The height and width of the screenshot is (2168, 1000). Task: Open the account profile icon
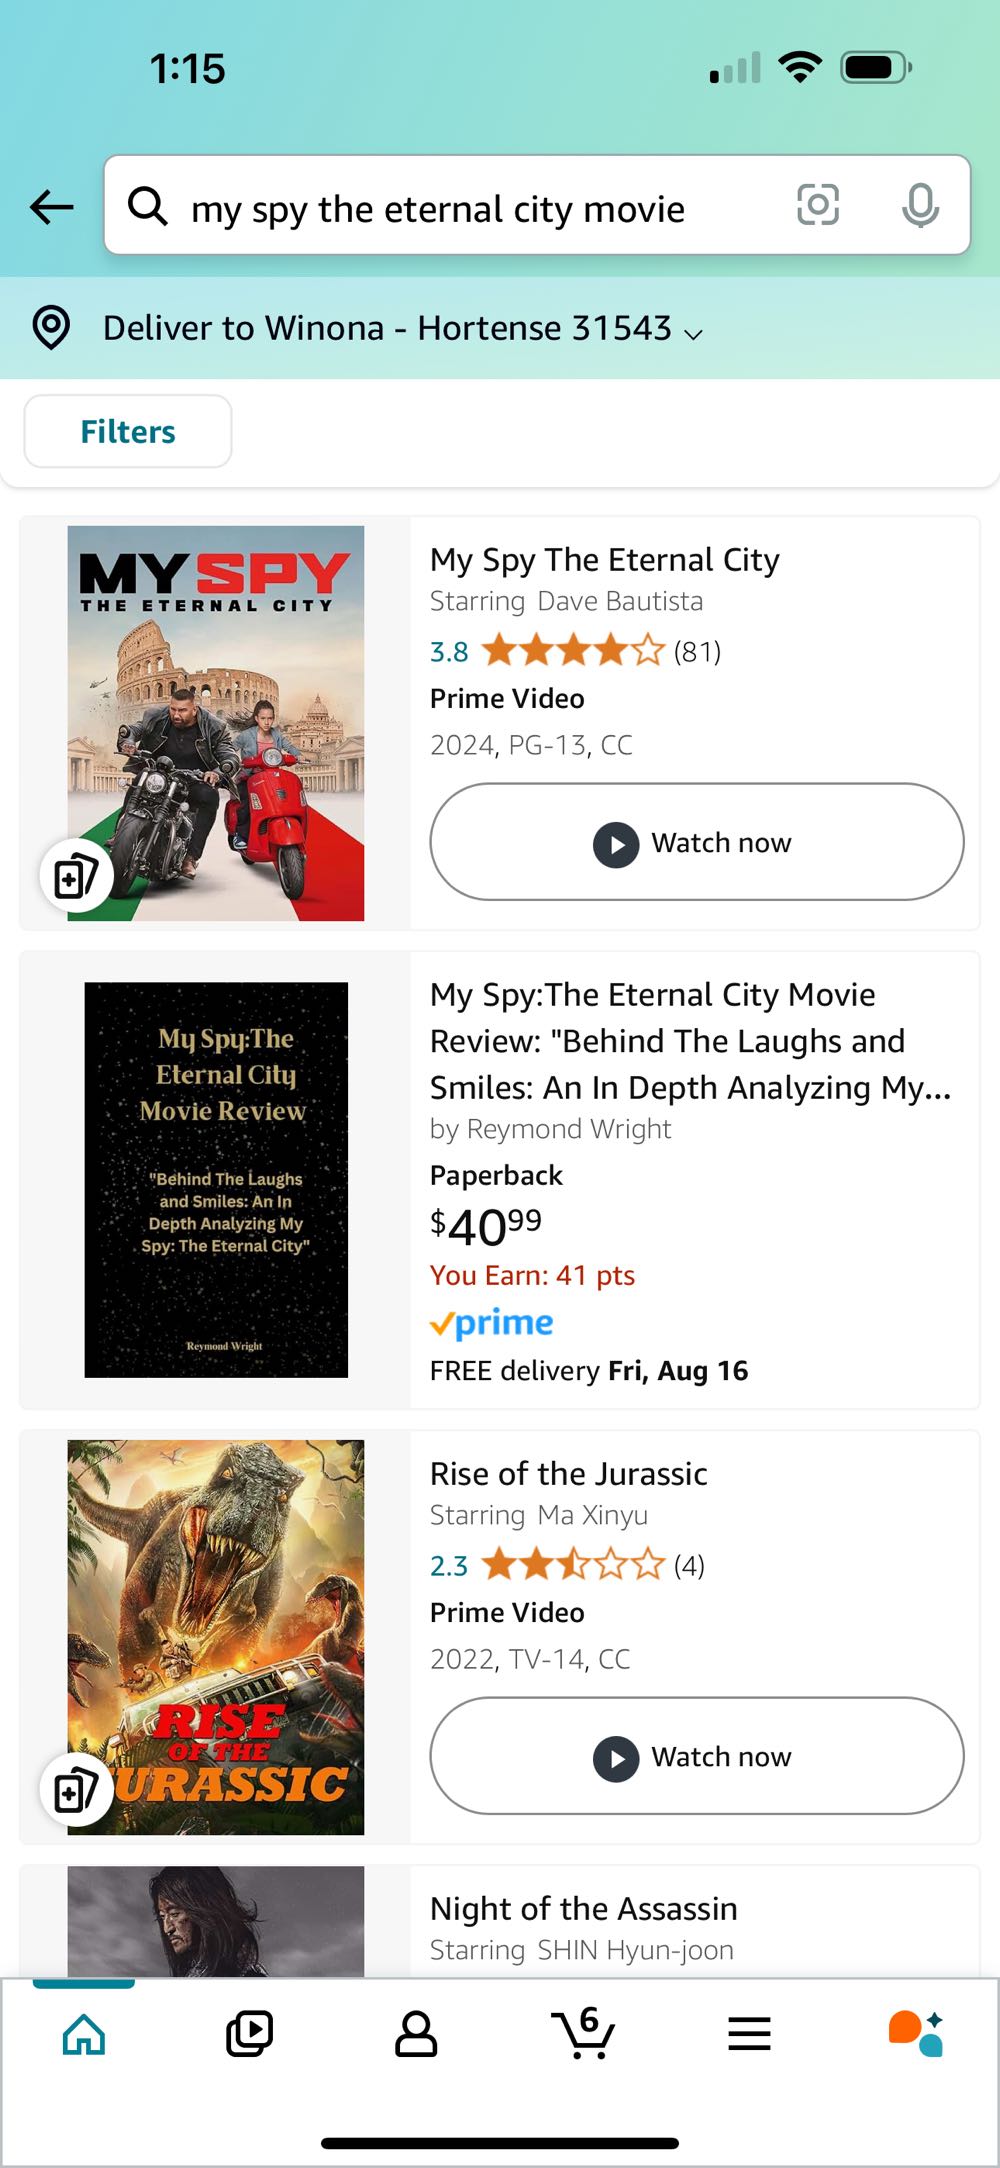[416, 2034]
